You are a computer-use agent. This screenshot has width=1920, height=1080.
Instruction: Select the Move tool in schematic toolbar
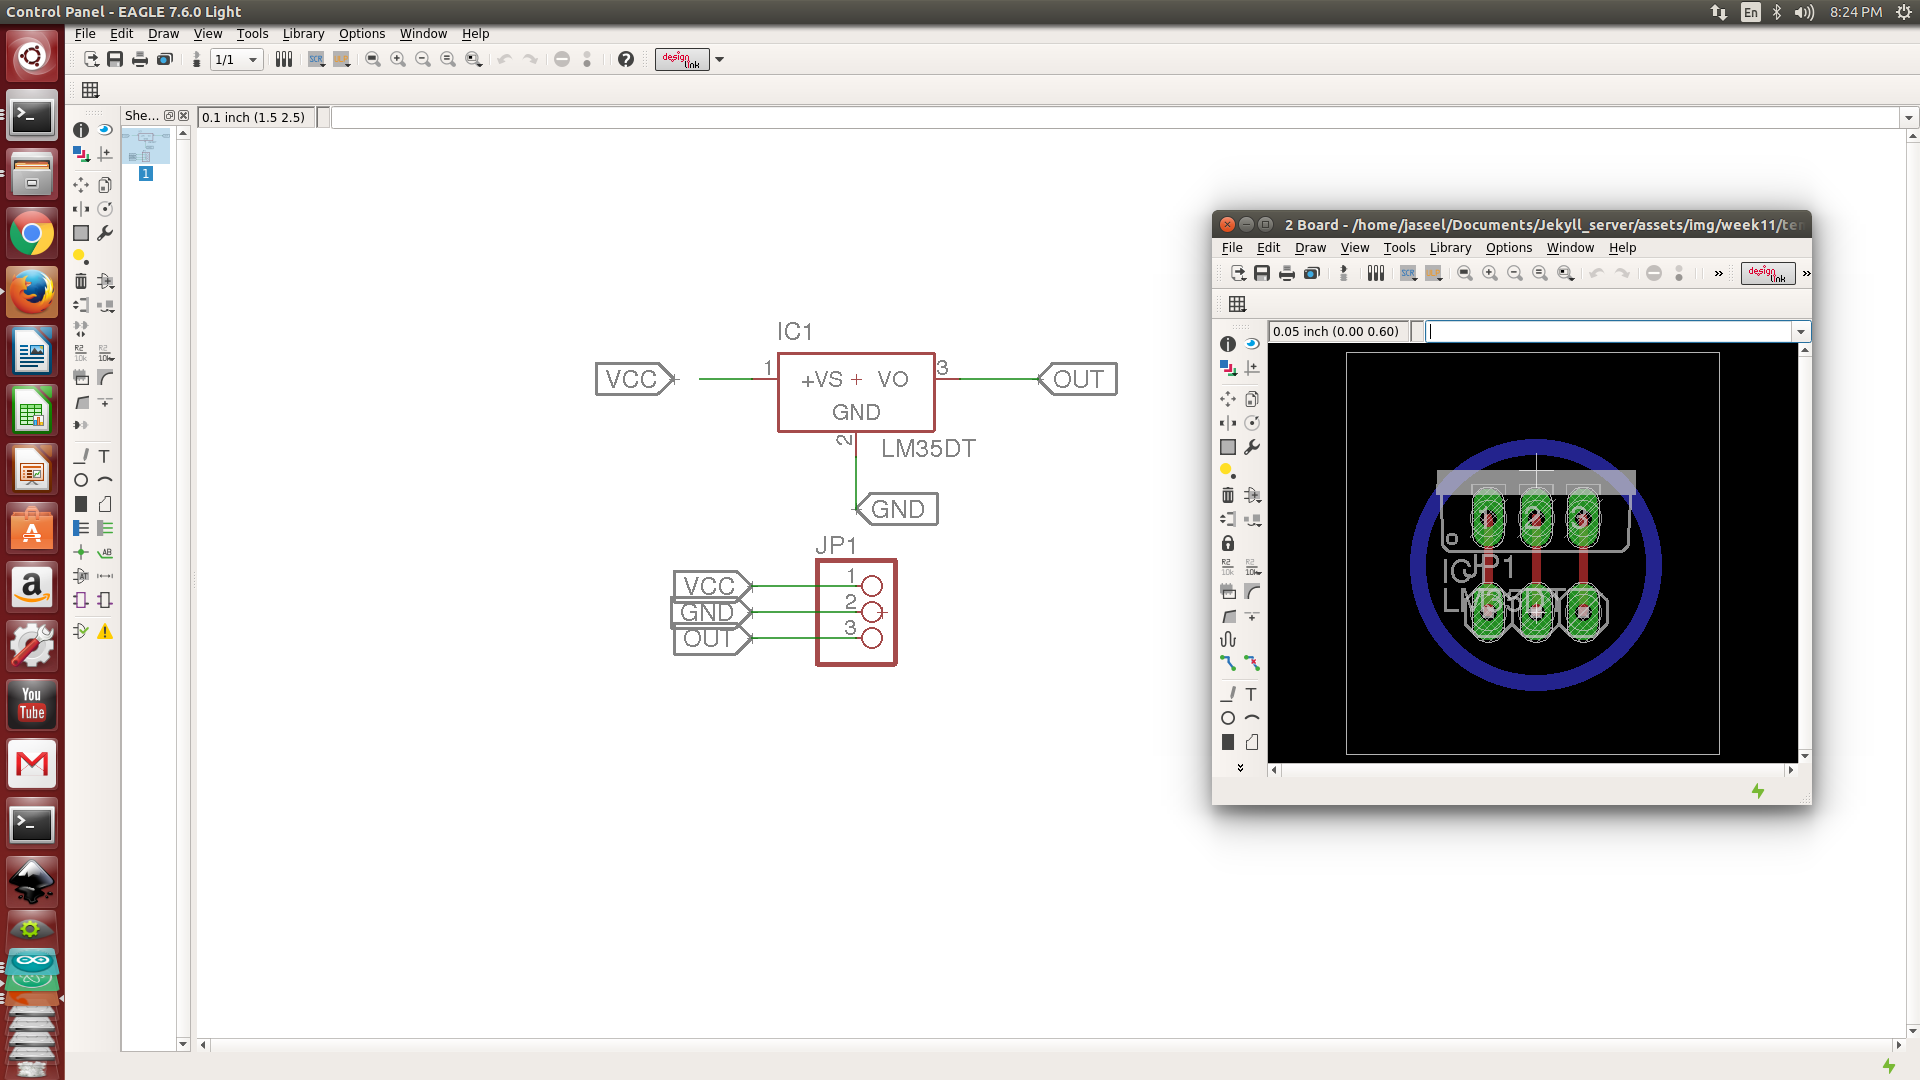coord(81,185)
